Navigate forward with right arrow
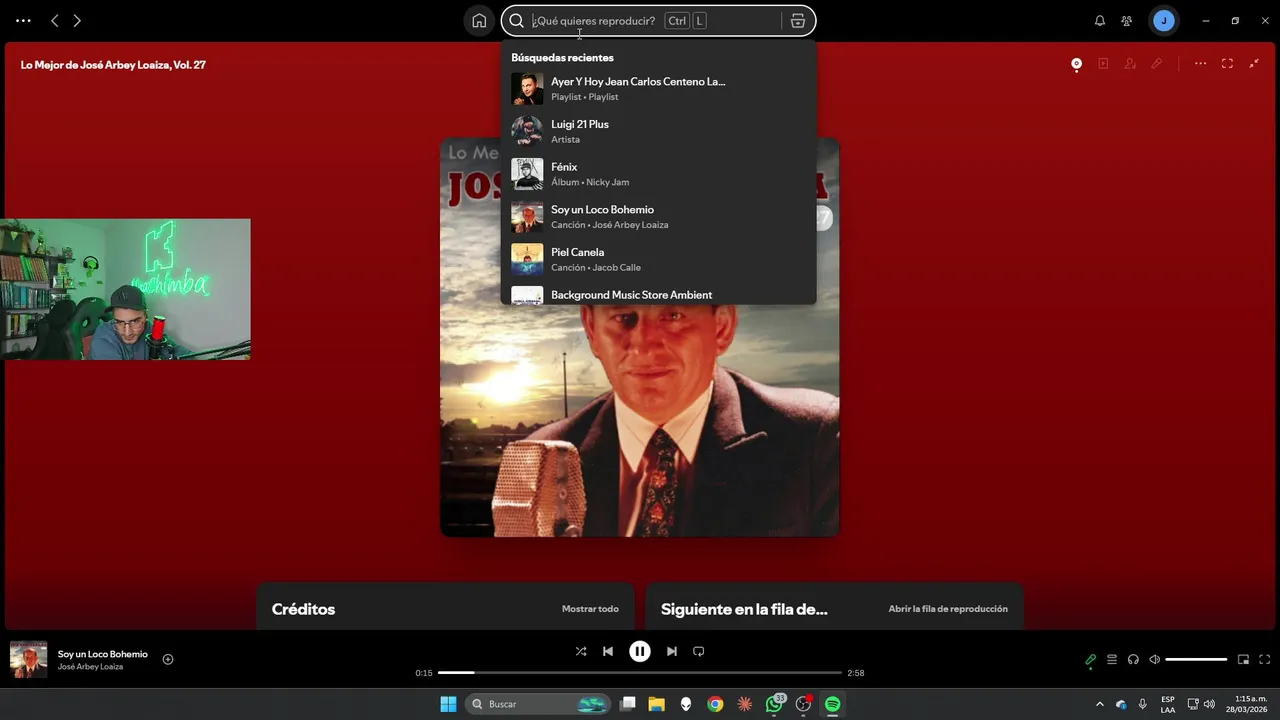Image resolution: width=1280 pixels, height=720 pixels. coord(77,21)
